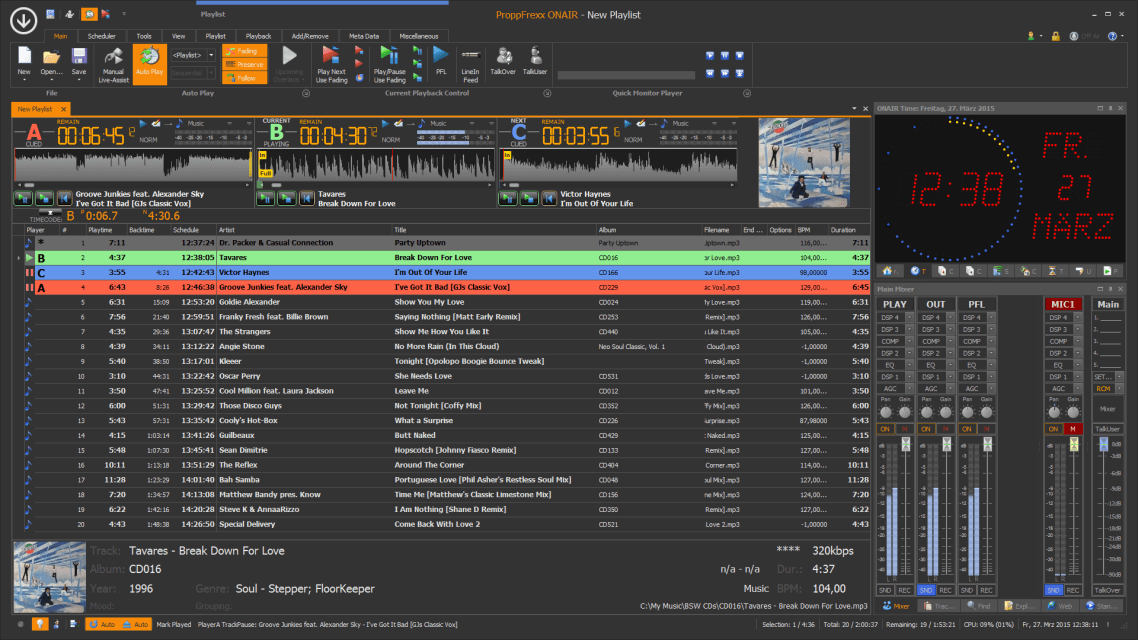The width and height of the screenshot is (1138, 640).
Task: Switch to the Scheduler ribbon tab
Action: [x=102, y=35]
